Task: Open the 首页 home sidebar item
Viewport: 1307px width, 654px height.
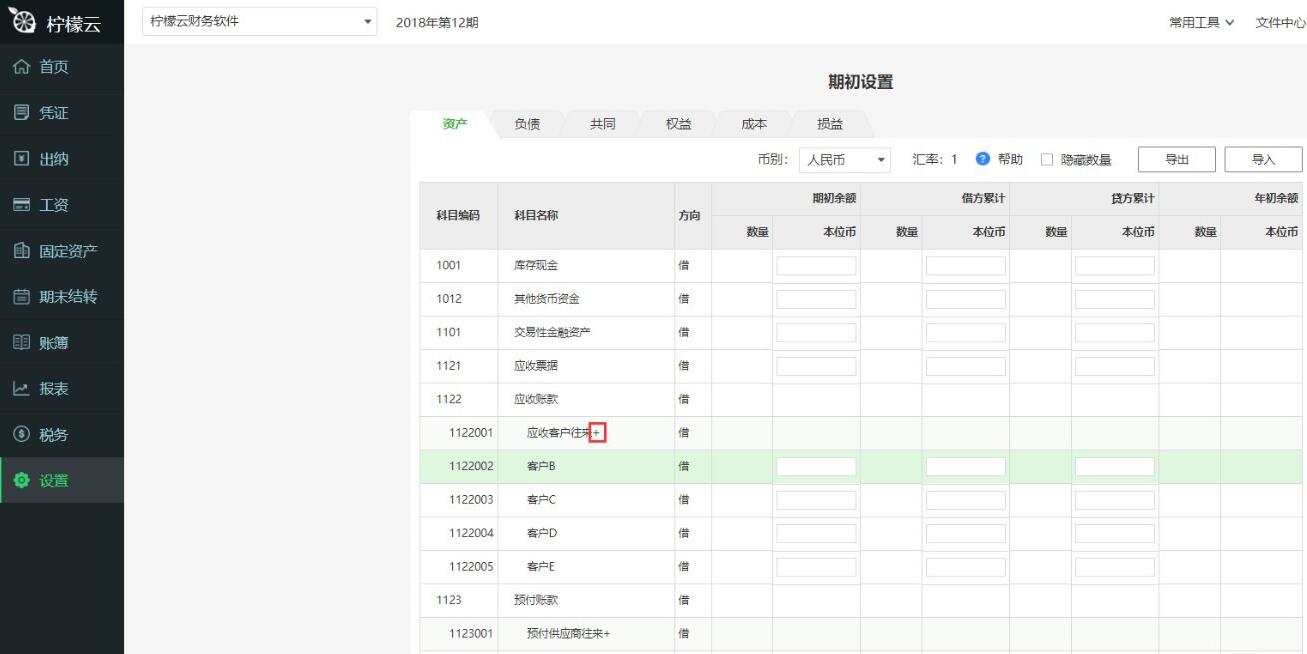Action: [x=62, y=67]
